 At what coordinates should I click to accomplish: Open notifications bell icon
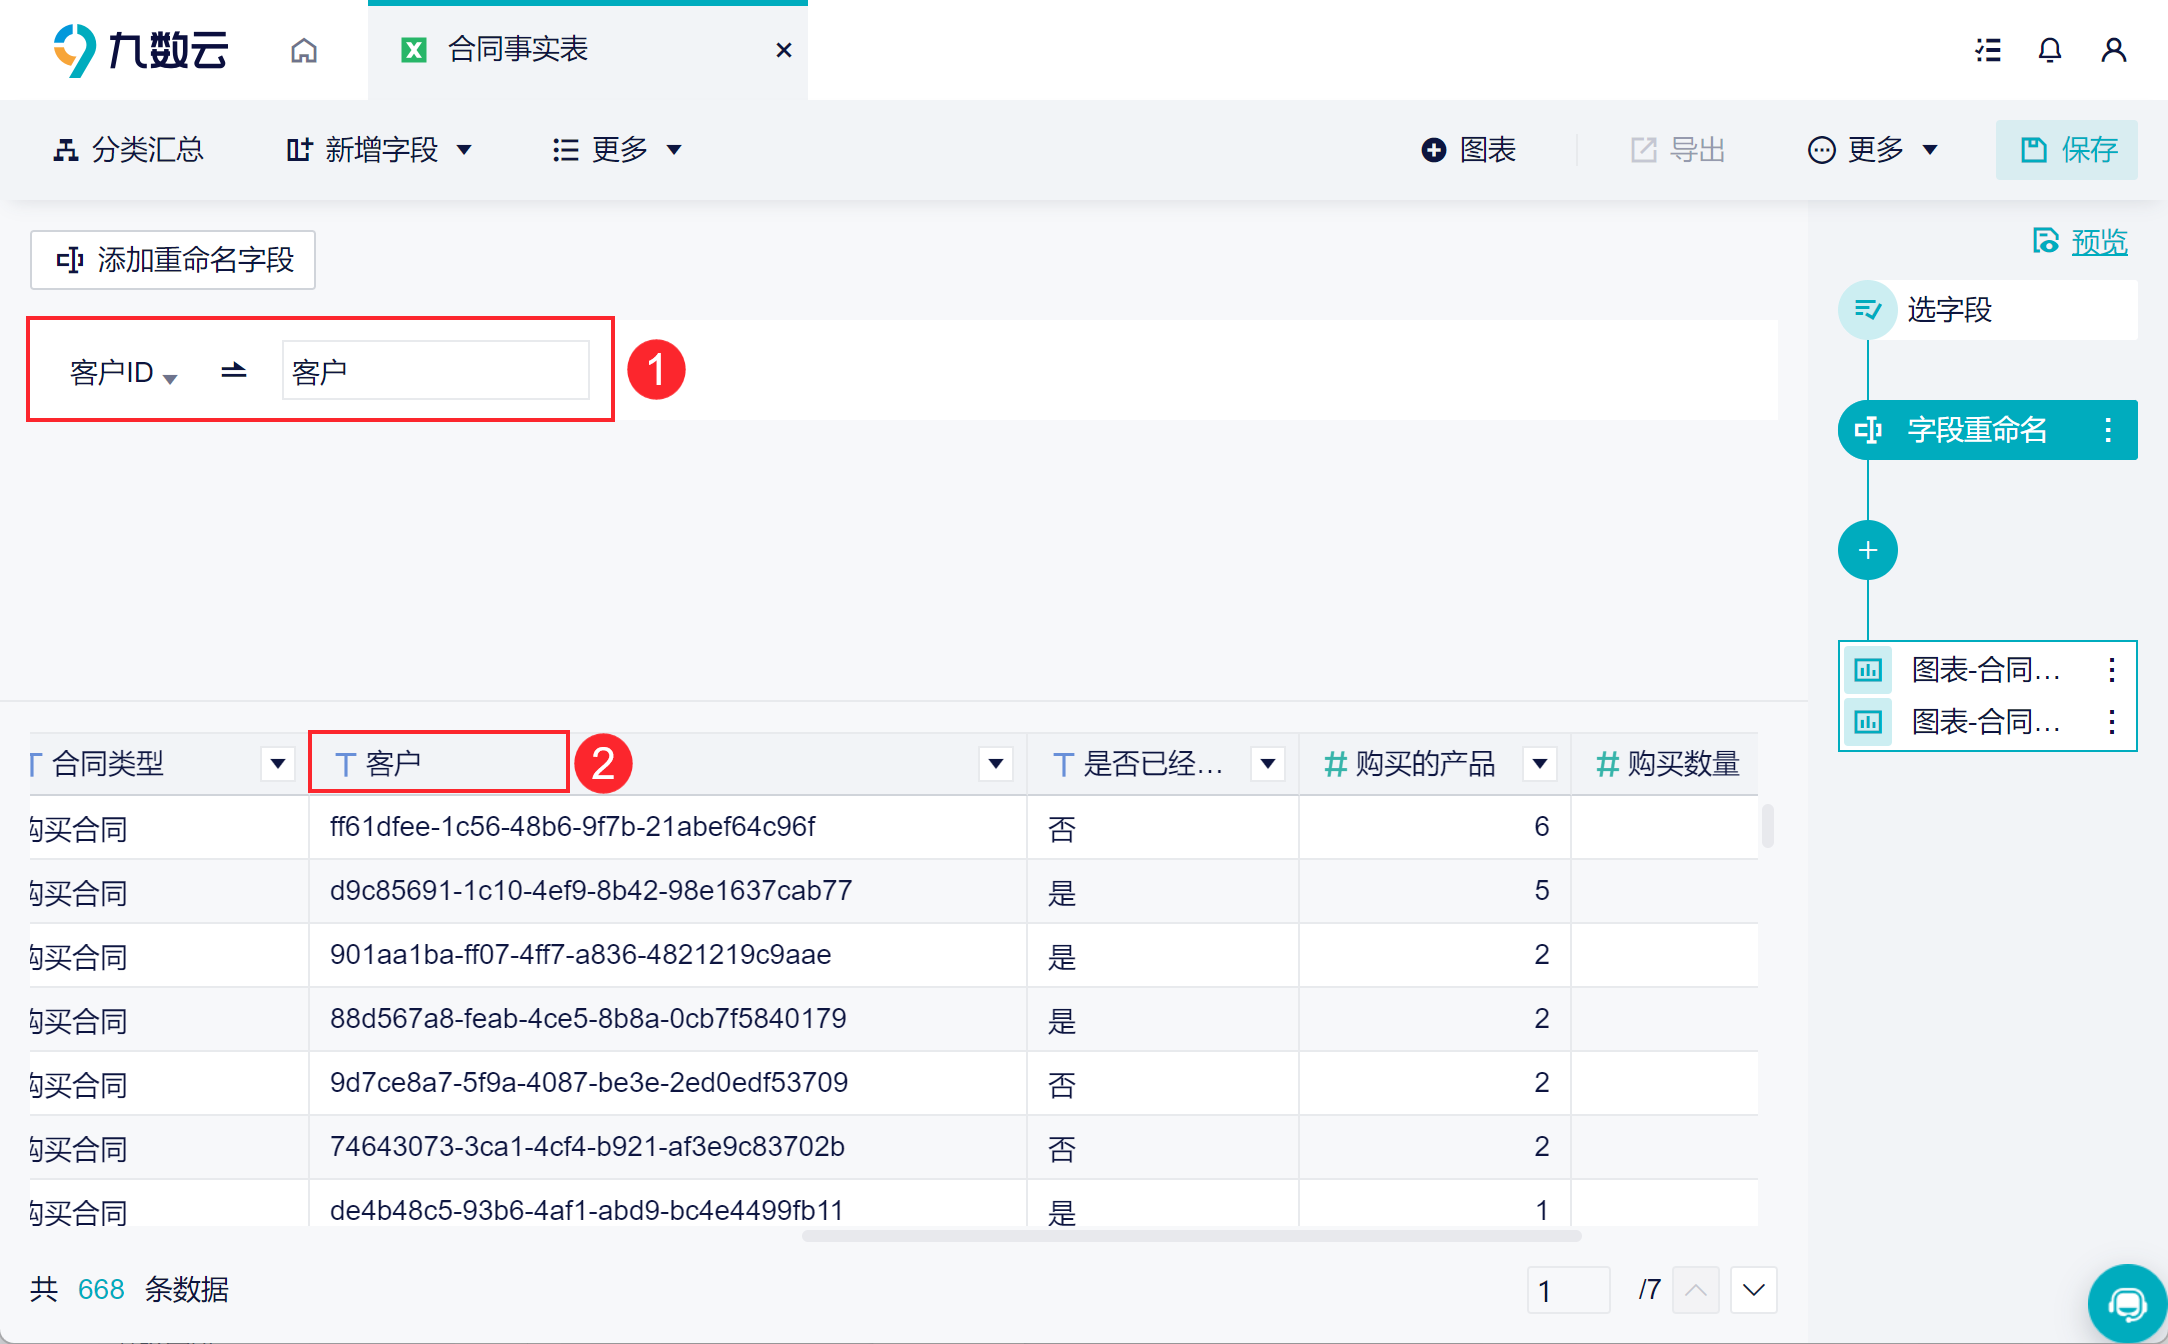tap(2050, 50)
